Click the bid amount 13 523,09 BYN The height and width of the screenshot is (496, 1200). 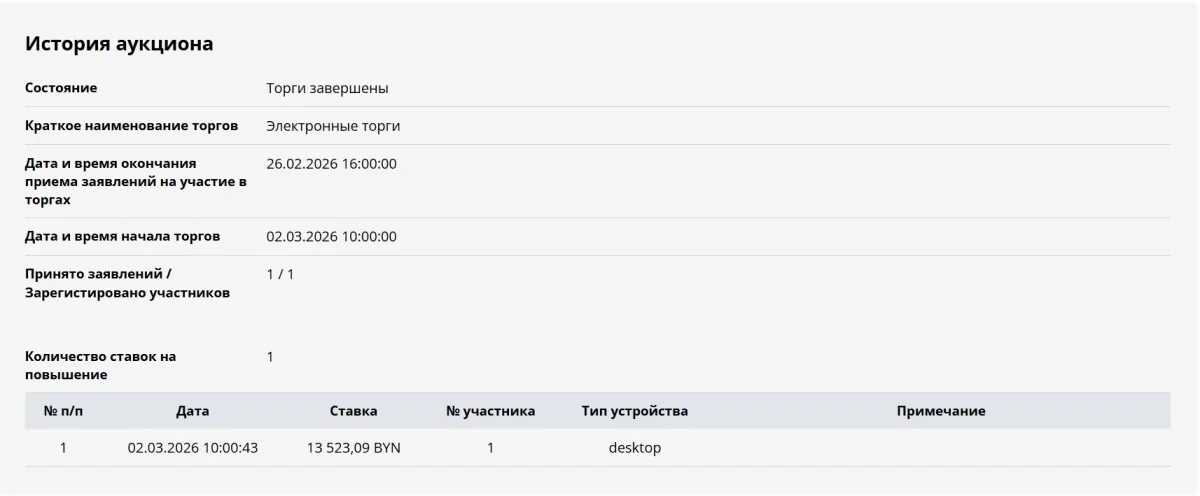click(353, 448)
